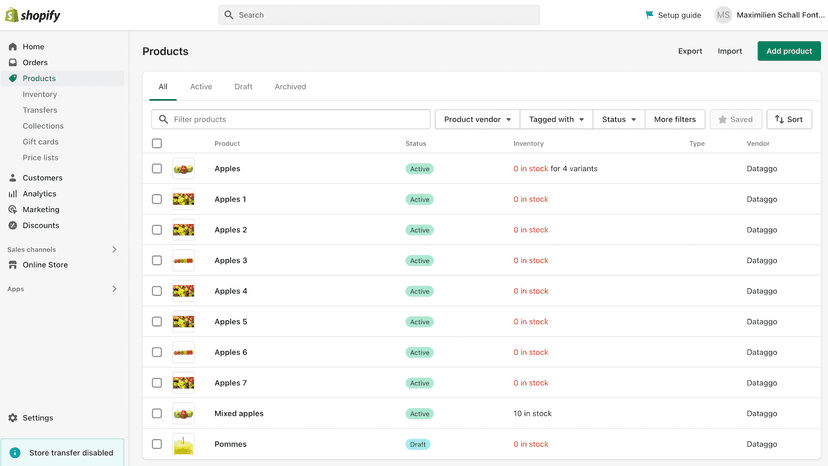The image size is (828, 466).
Task: Check the box for Apples row
Action: click(157, 169)
